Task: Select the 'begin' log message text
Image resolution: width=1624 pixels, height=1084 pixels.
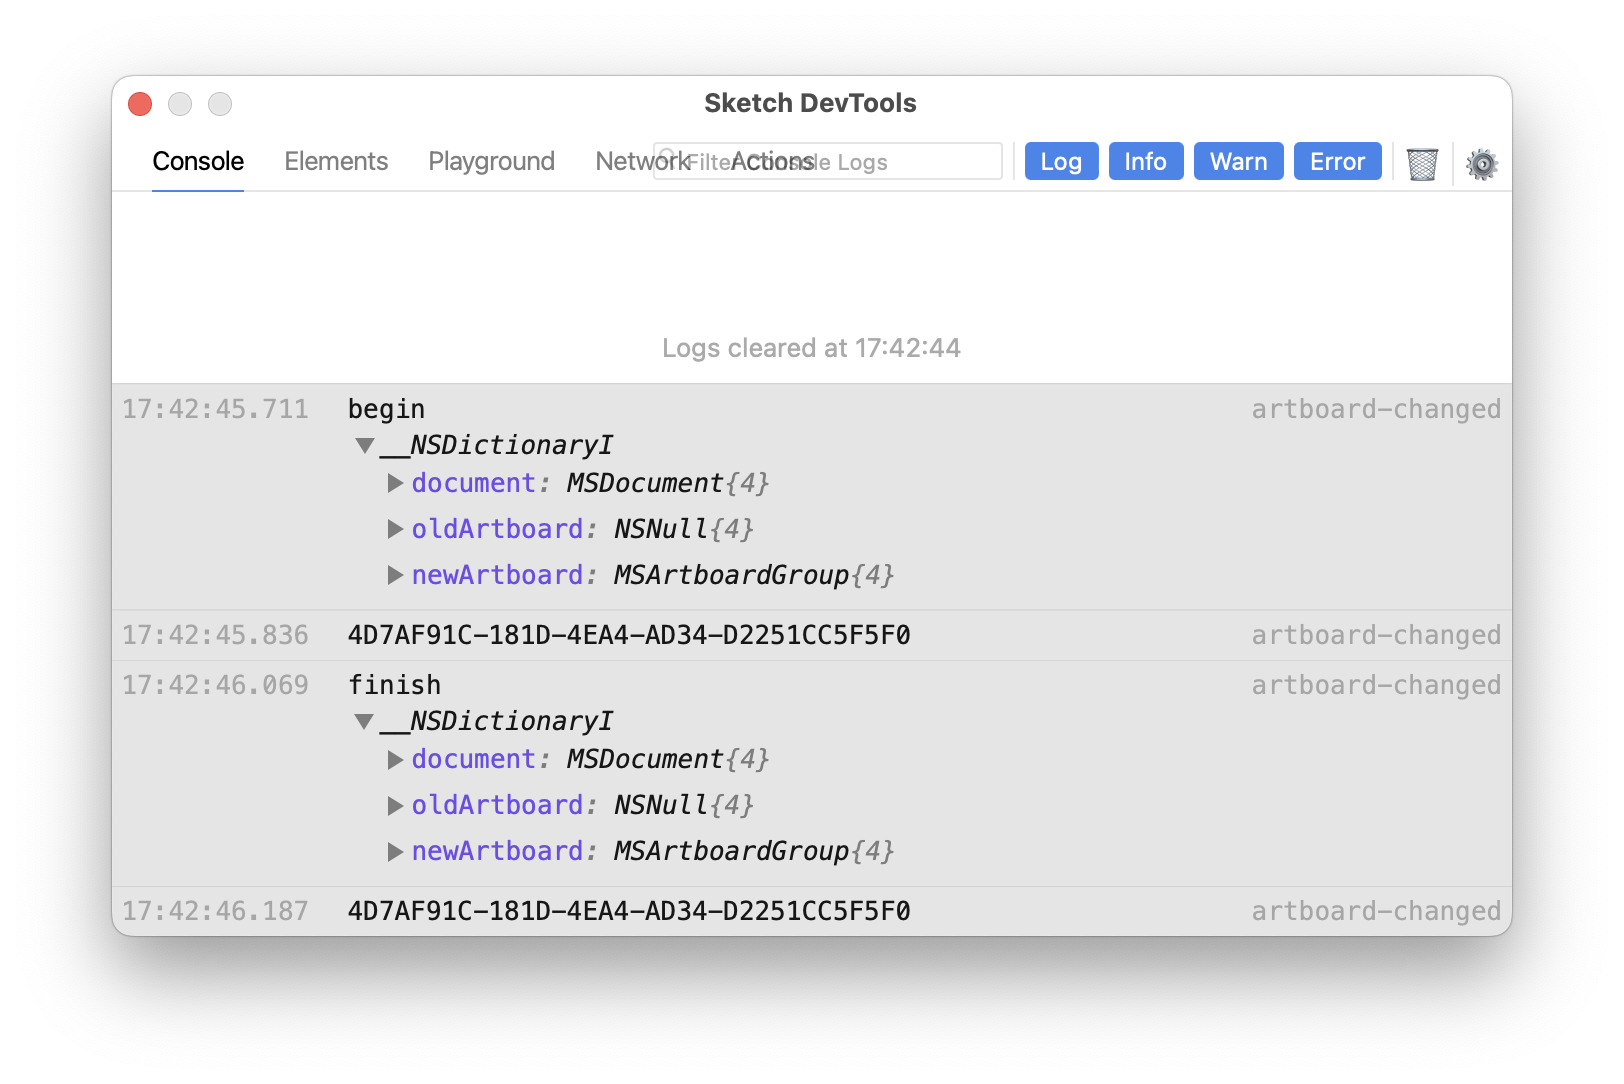Action: [386, 409]
